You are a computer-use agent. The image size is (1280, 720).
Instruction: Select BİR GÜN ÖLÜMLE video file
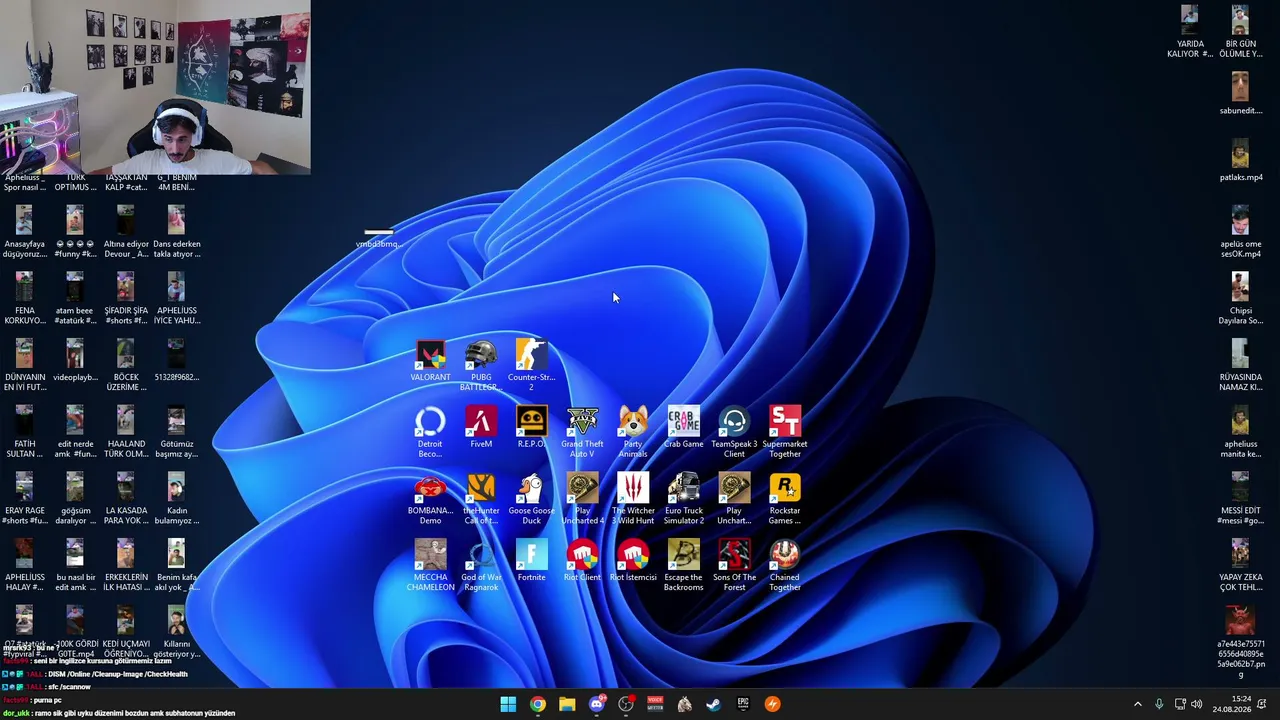pos(1241,32)
